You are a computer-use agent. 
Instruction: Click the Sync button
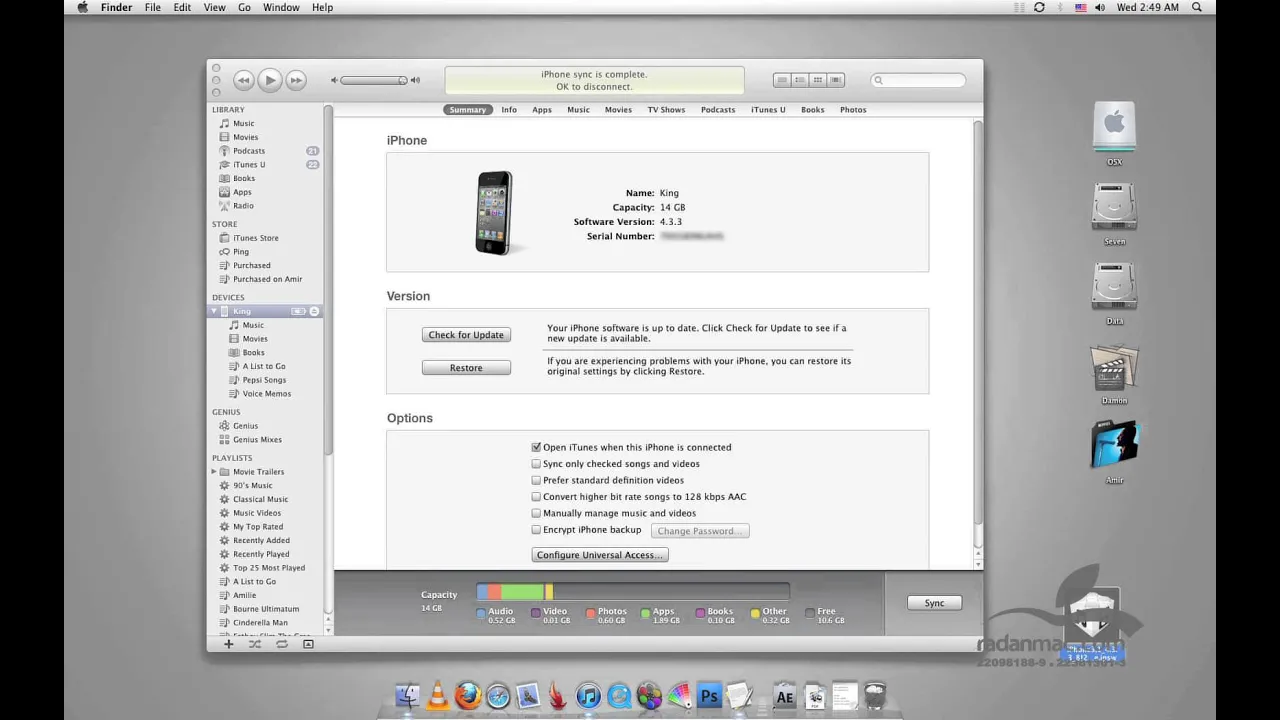934,603
